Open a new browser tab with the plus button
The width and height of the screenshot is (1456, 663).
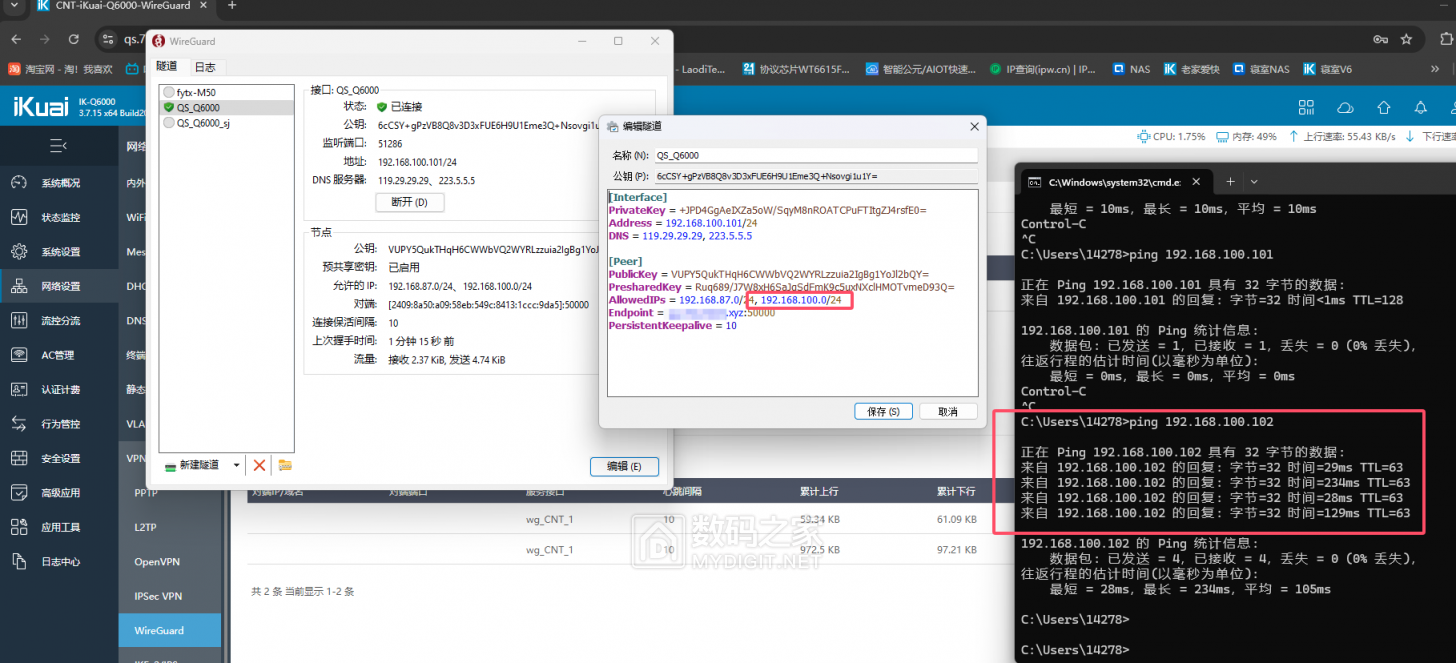[232, 6]
